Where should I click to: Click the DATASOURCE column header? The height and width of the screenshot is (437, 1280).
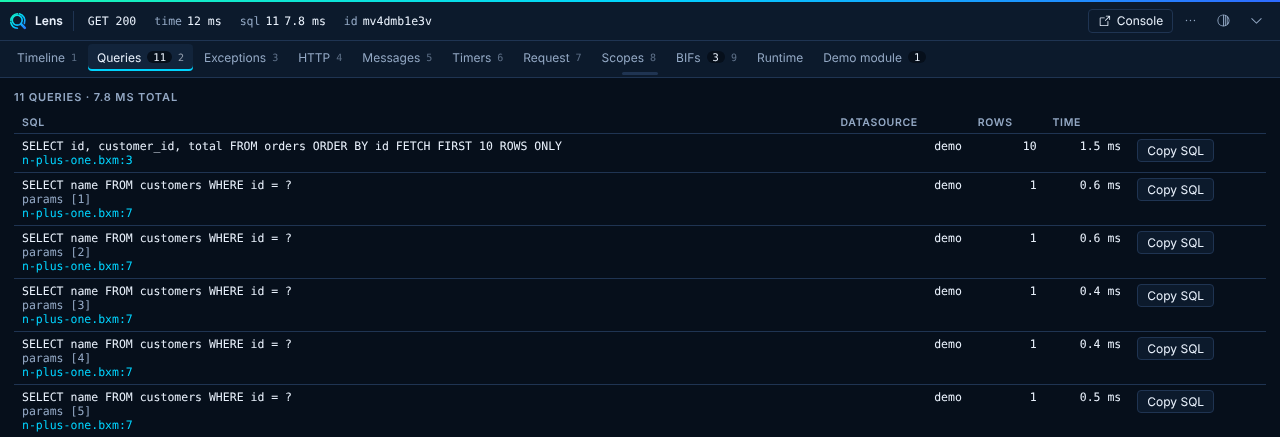click(878, 122)
